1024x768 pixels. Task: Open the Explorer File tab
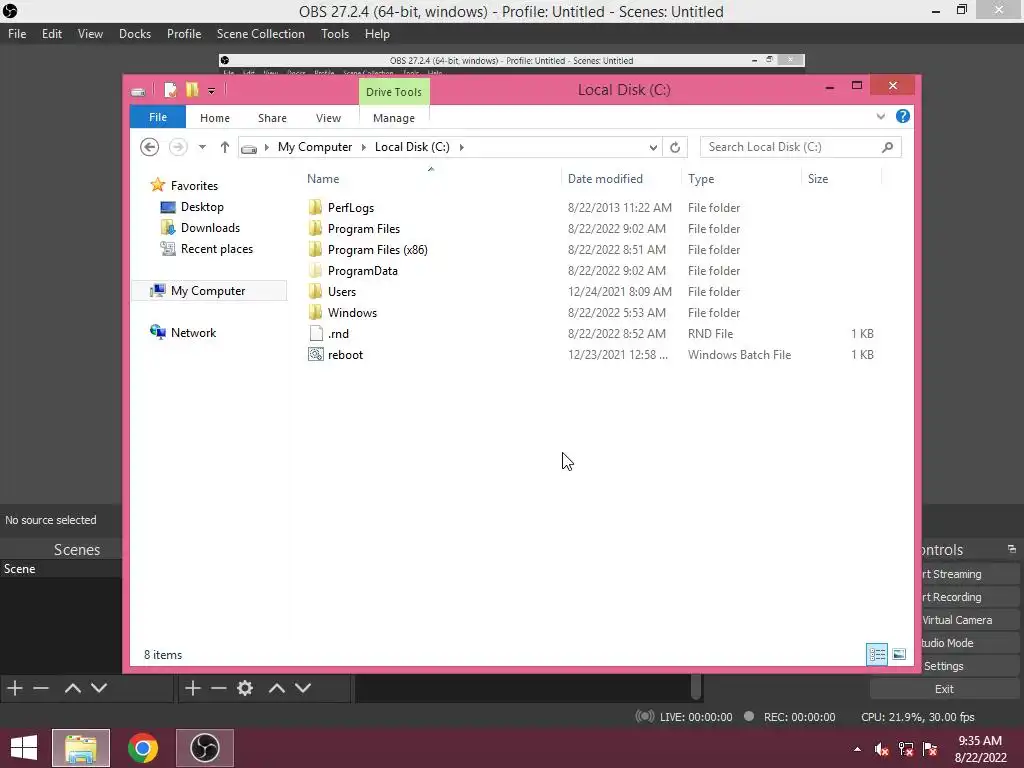click(158, 117)
